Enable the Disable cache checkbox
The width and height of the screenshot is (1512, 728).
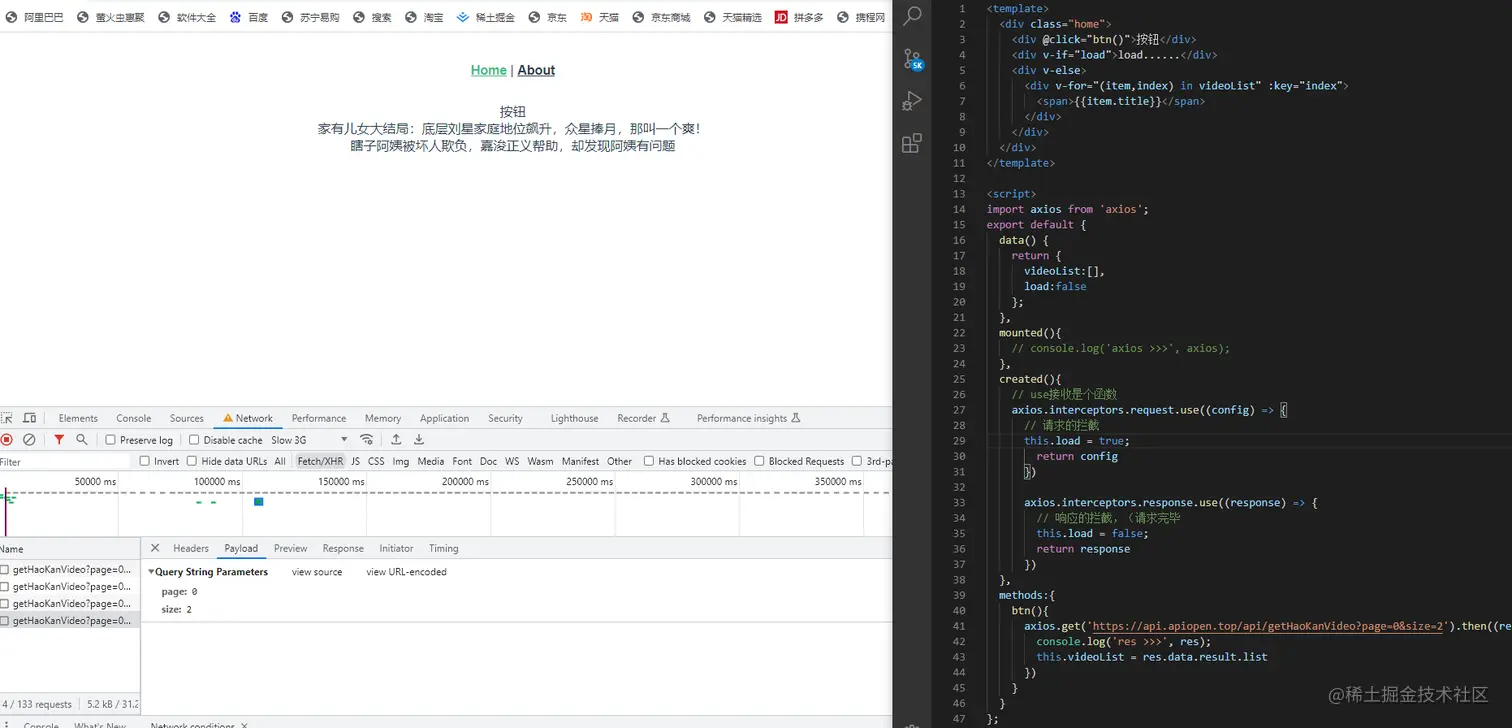194,440
